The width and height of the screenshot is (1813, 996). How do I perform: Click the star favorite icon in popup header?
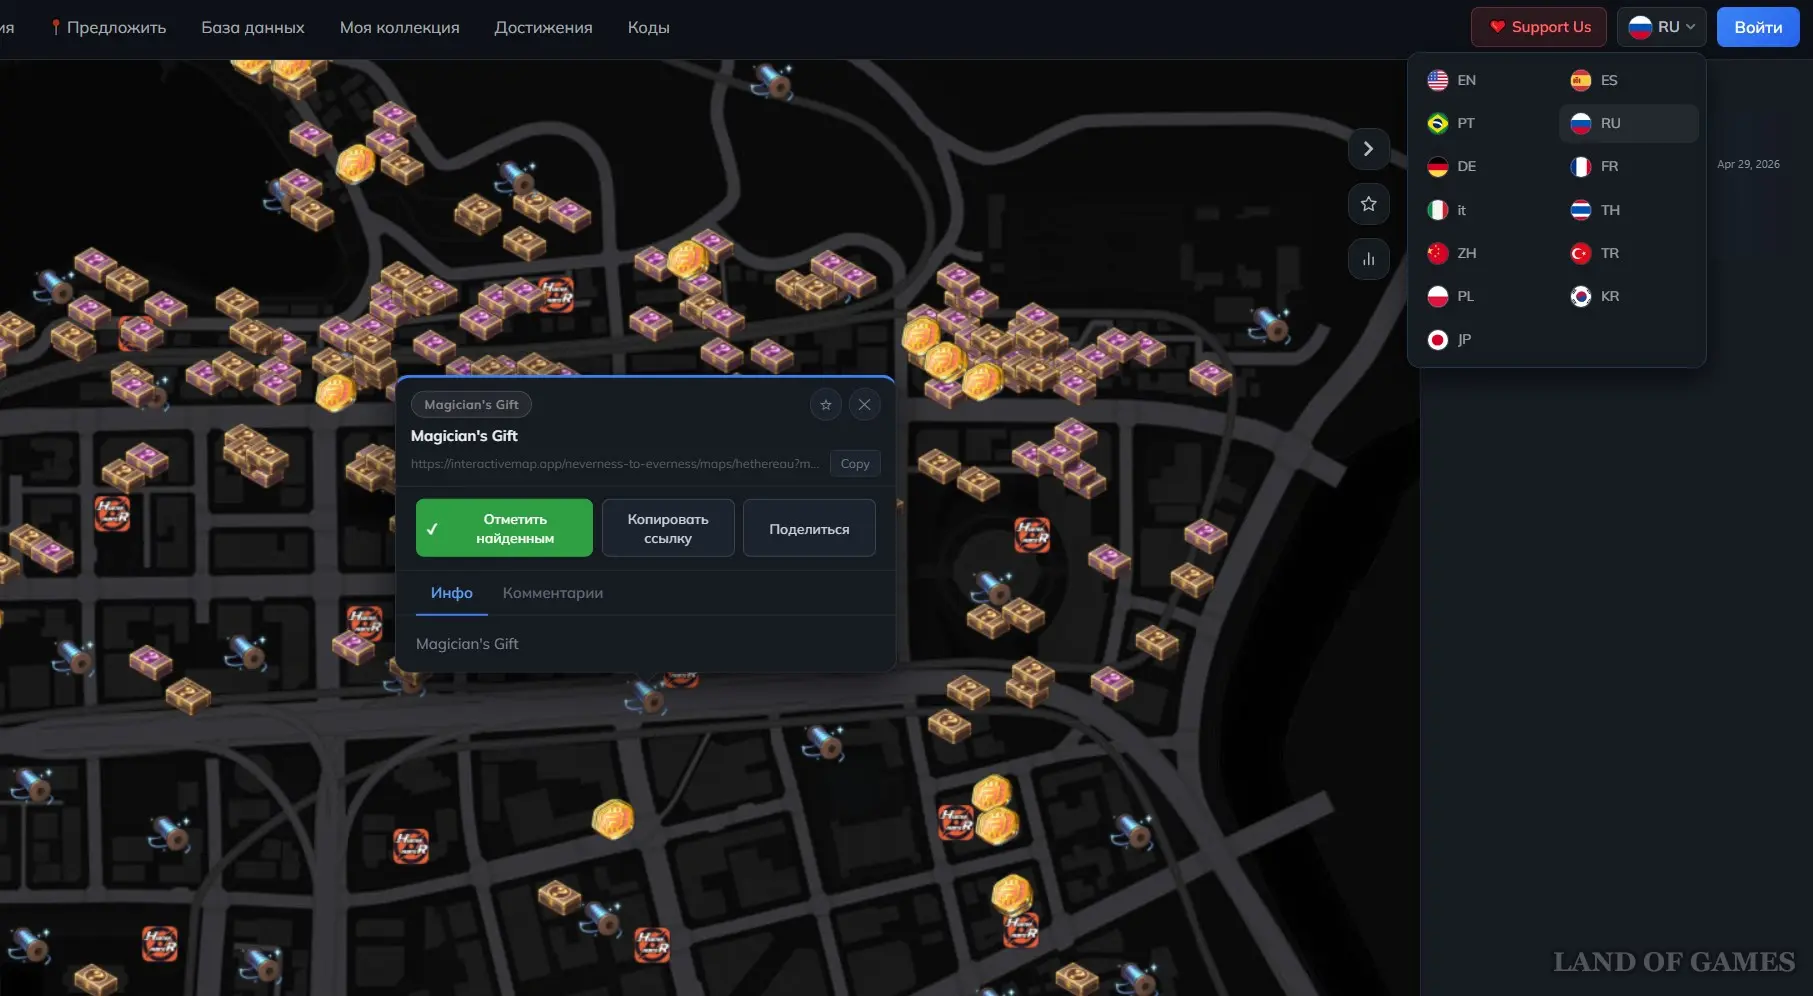coord(825,405)
